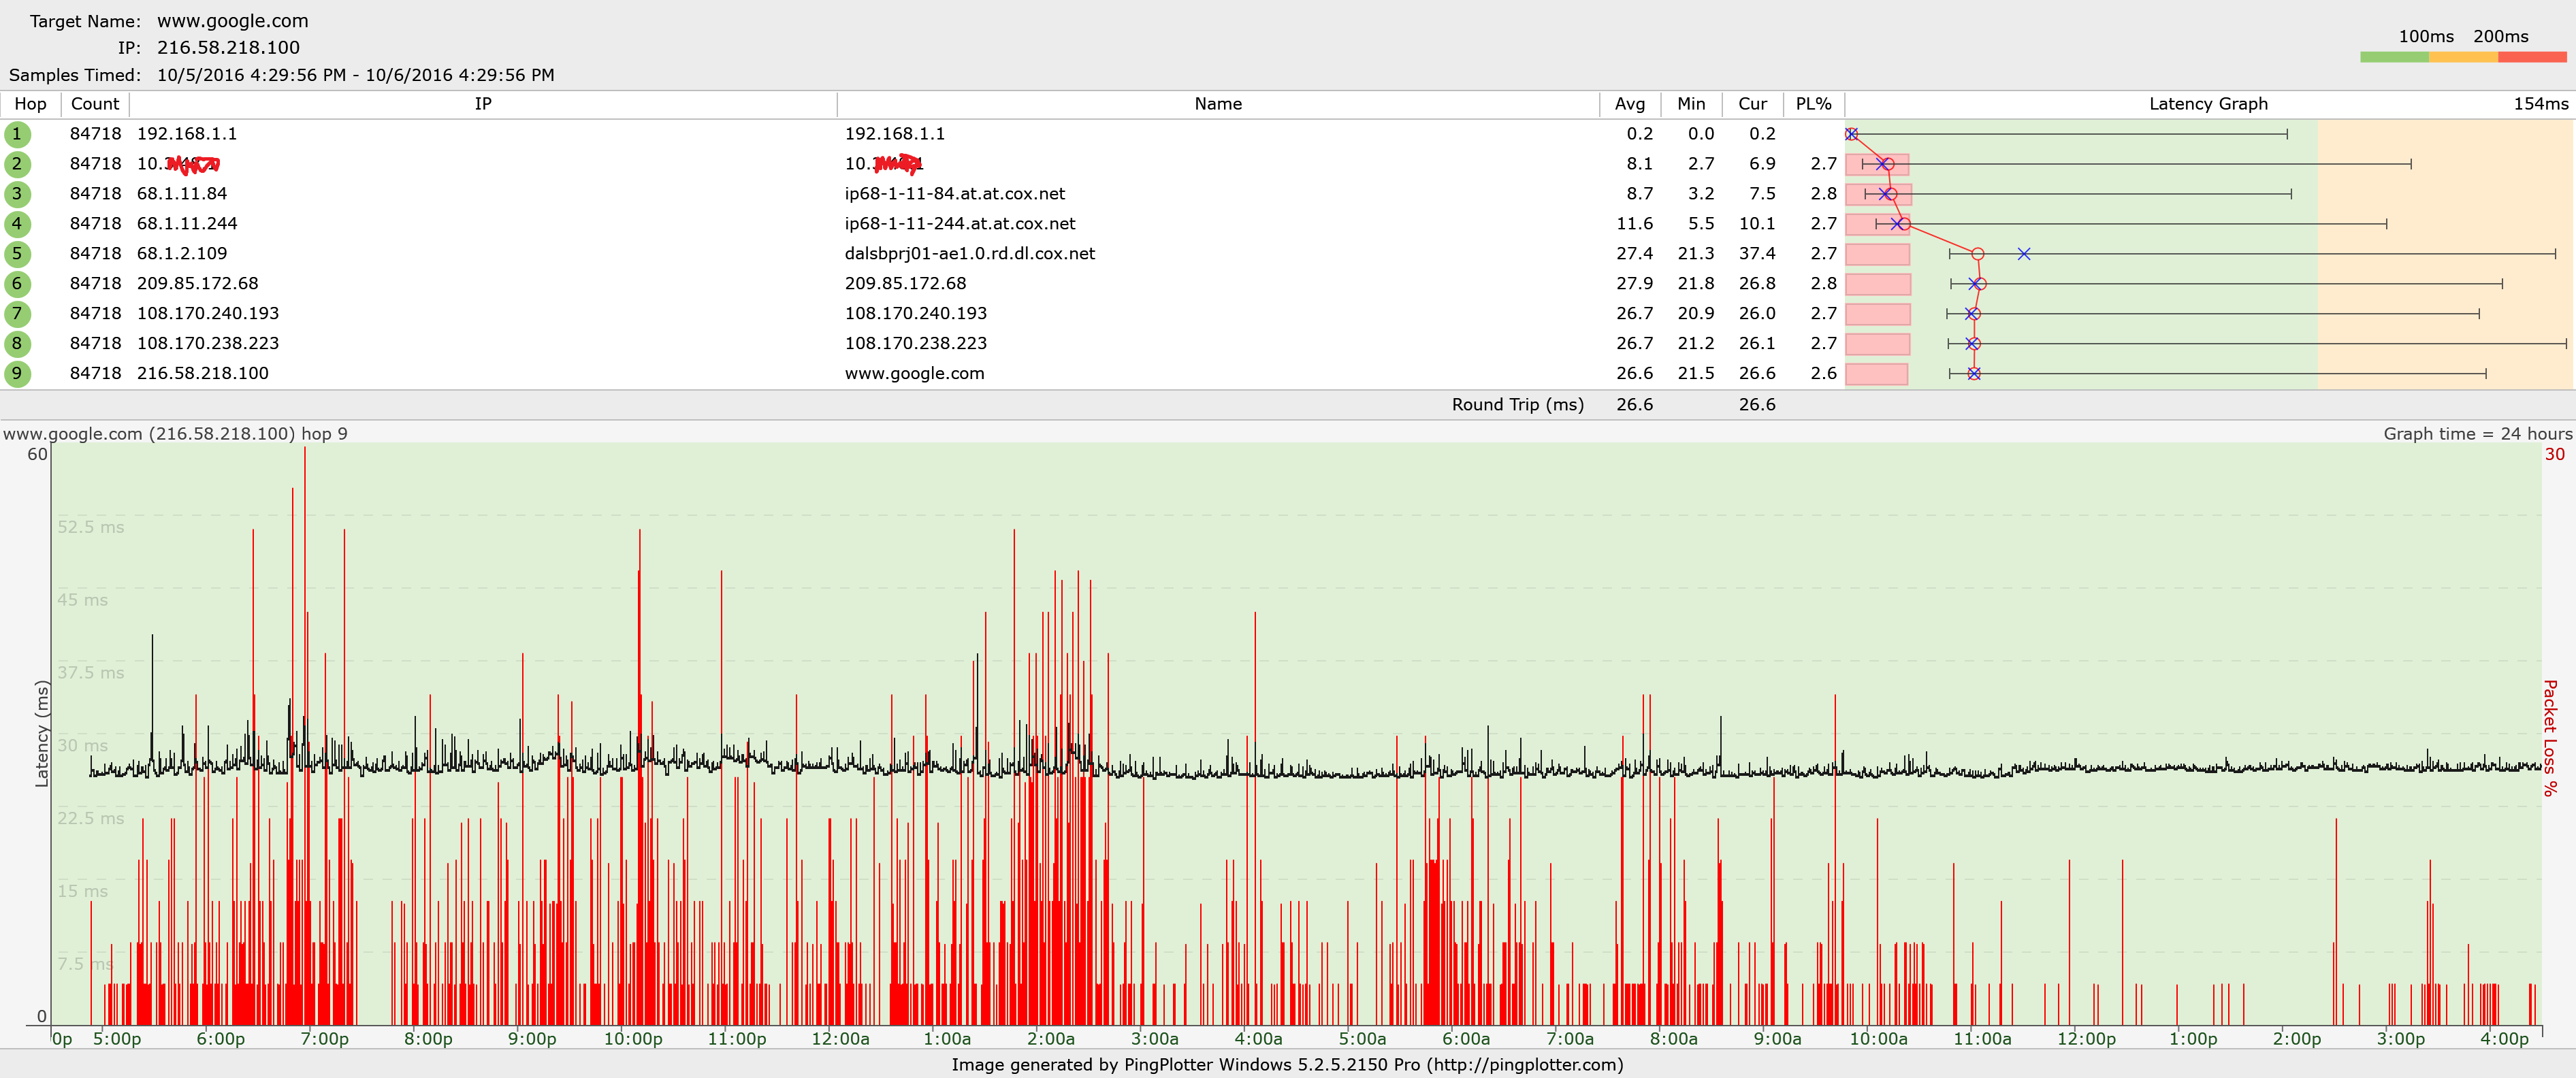
Task: Select the IP cell 68.1.2.109
Action: click(182, 254)
